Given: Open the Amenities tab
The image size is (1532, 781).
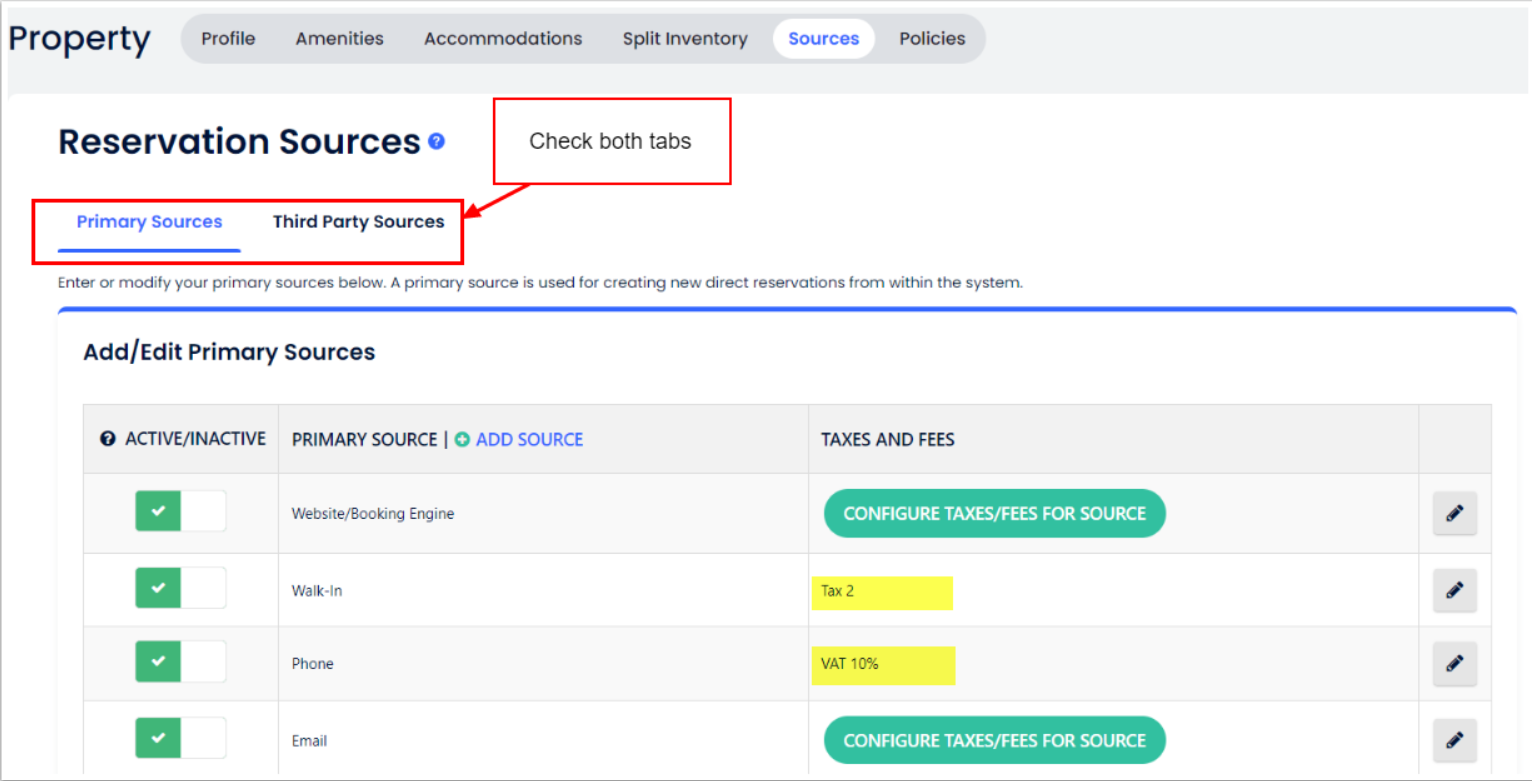Looking at the screenshot, I should tap(339, 39).
